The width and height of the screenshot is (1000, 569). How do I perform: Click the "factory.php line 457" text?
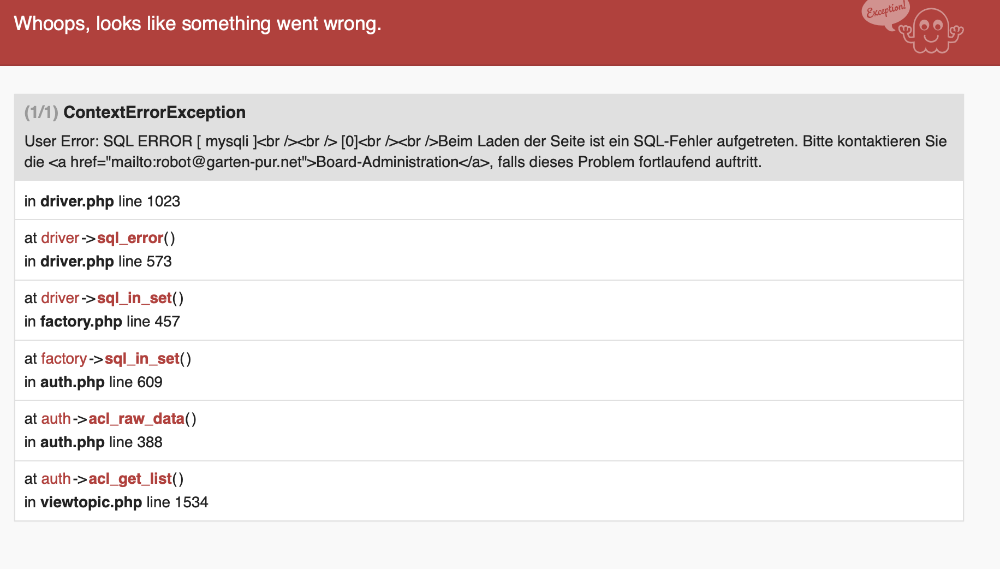coord(102,321)
